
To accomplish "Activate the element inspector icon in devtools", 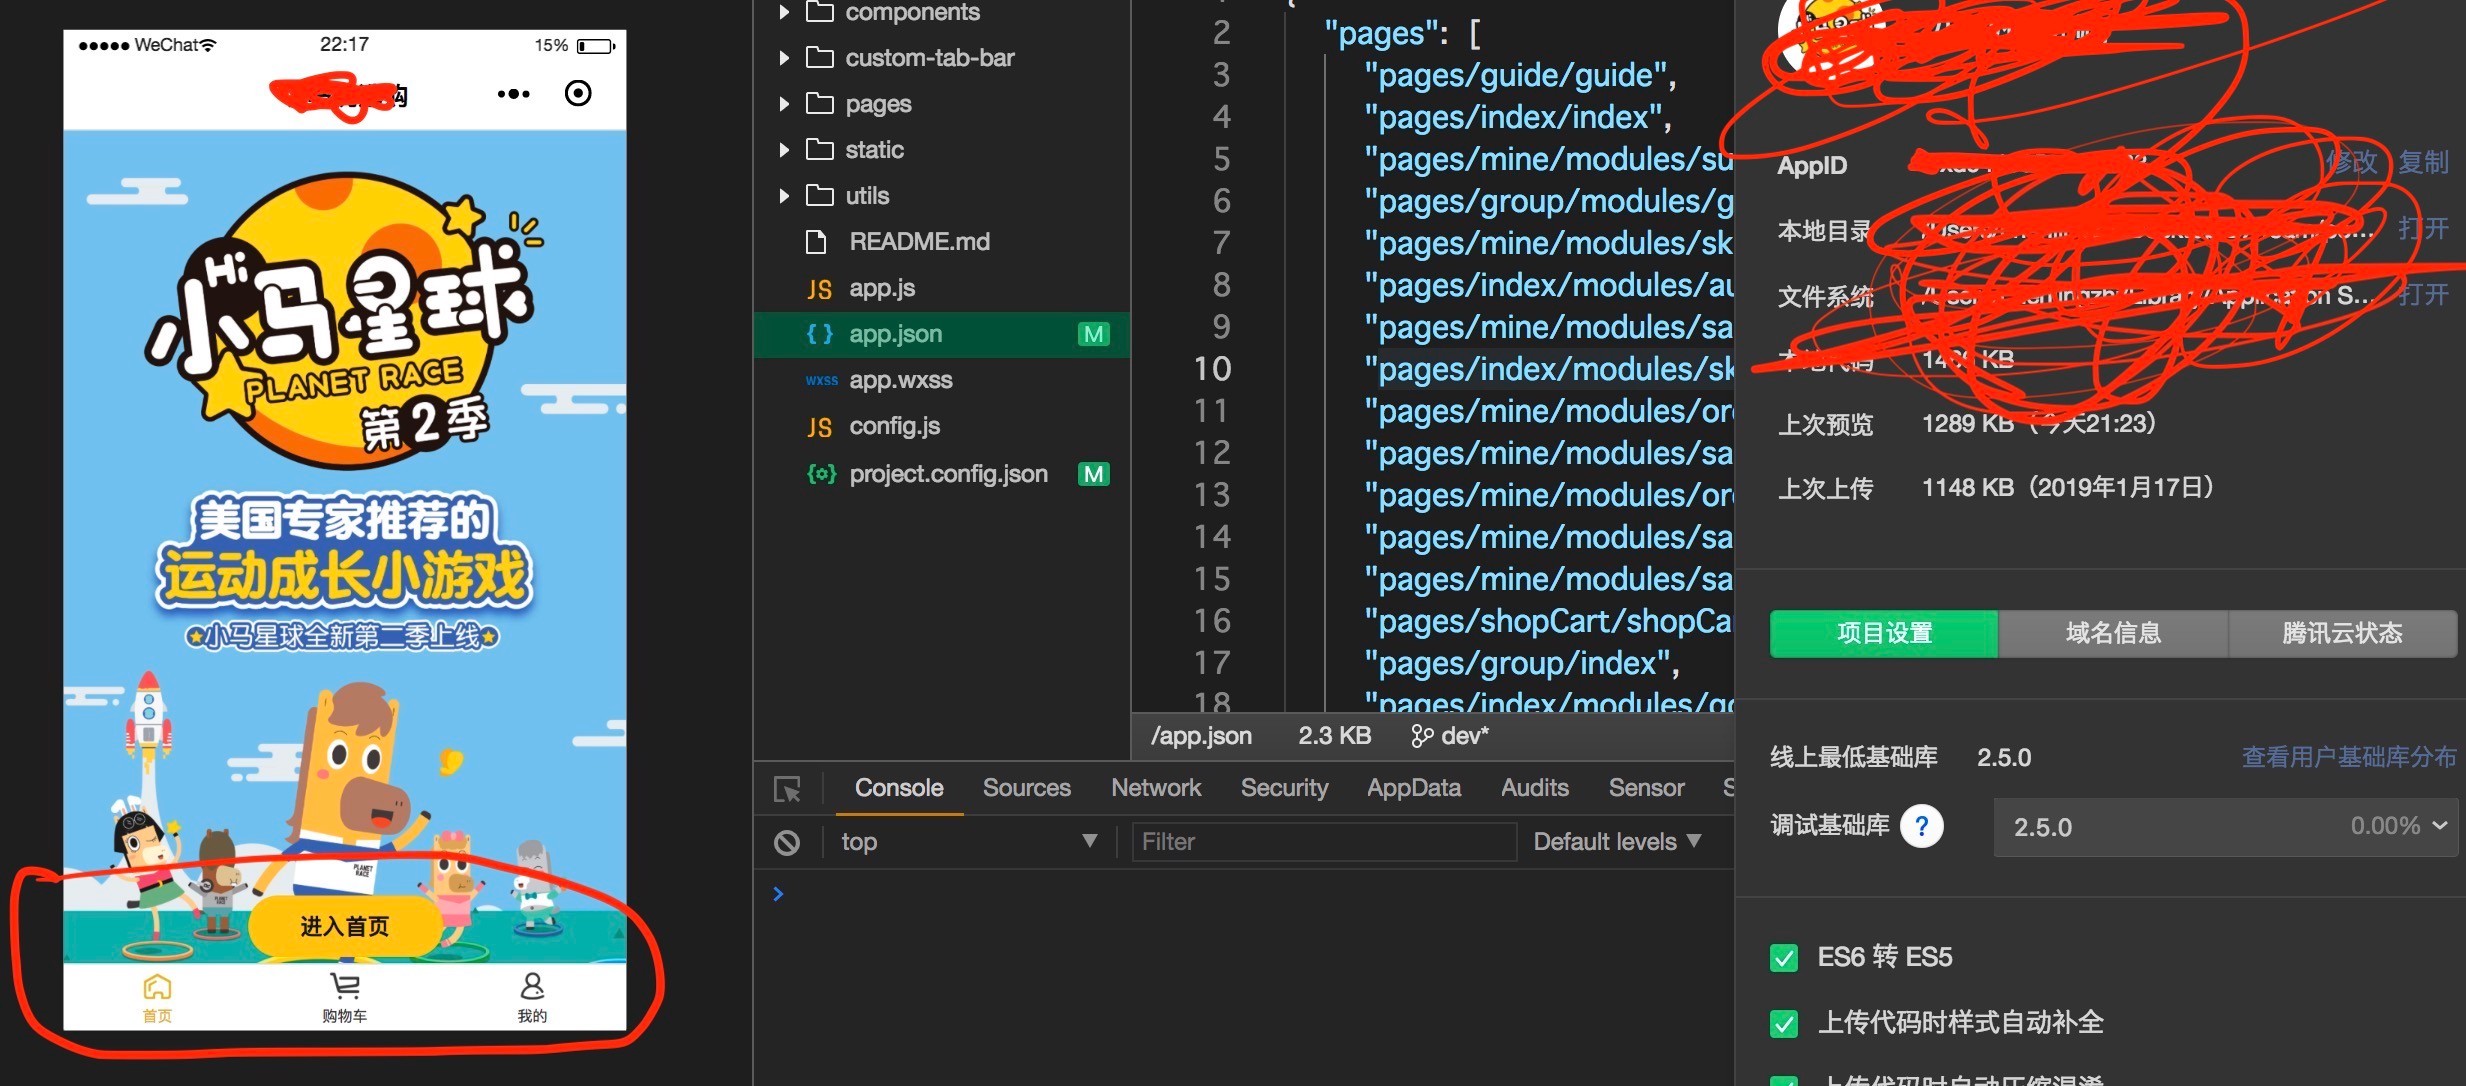I will [788, 789].
